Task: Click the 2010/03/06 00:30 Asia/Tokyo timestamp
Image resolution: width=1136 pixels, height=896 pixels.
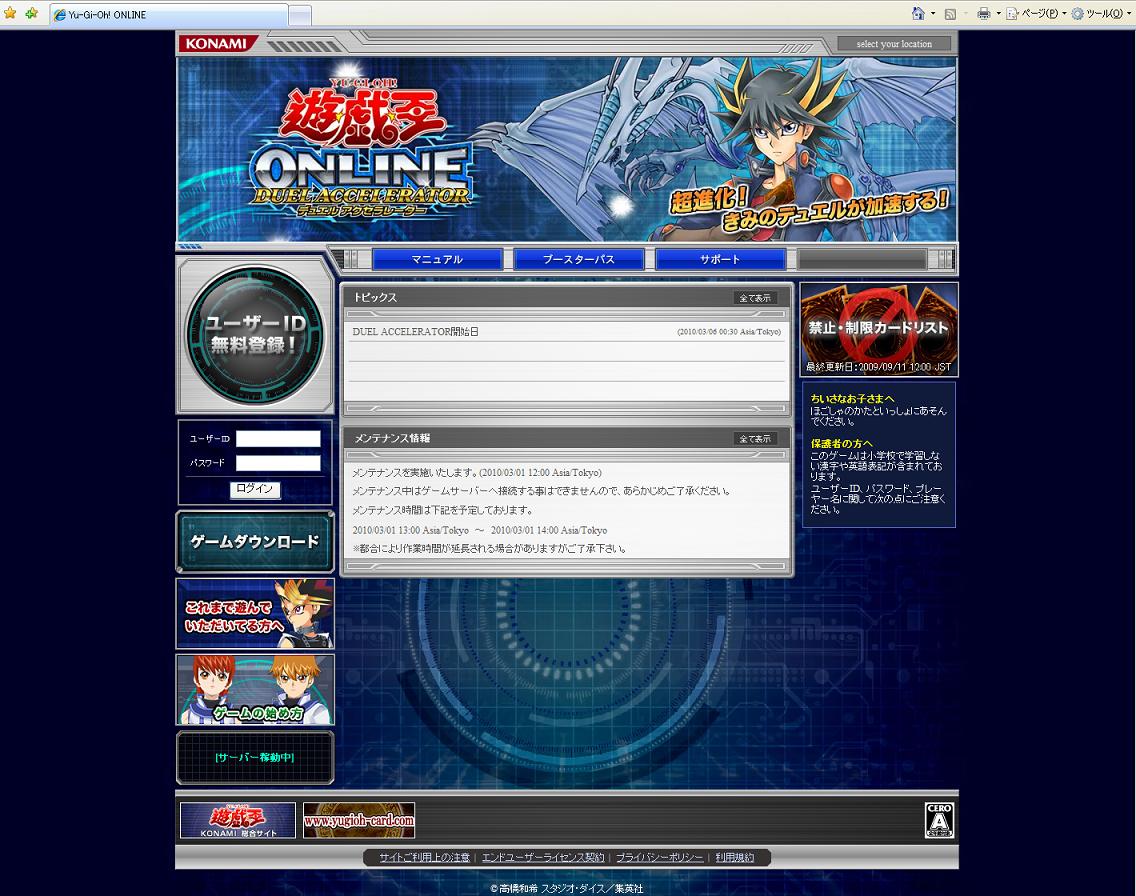Action: coord(729,332)
